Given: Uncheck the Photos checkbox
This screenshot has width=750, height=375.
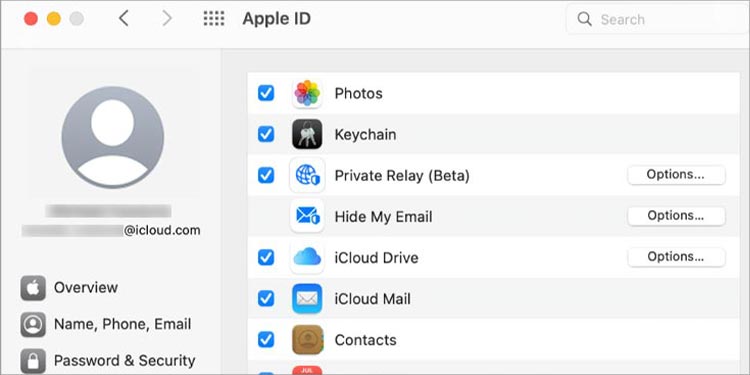Looking at the screenshot, I should coord(266,93).
